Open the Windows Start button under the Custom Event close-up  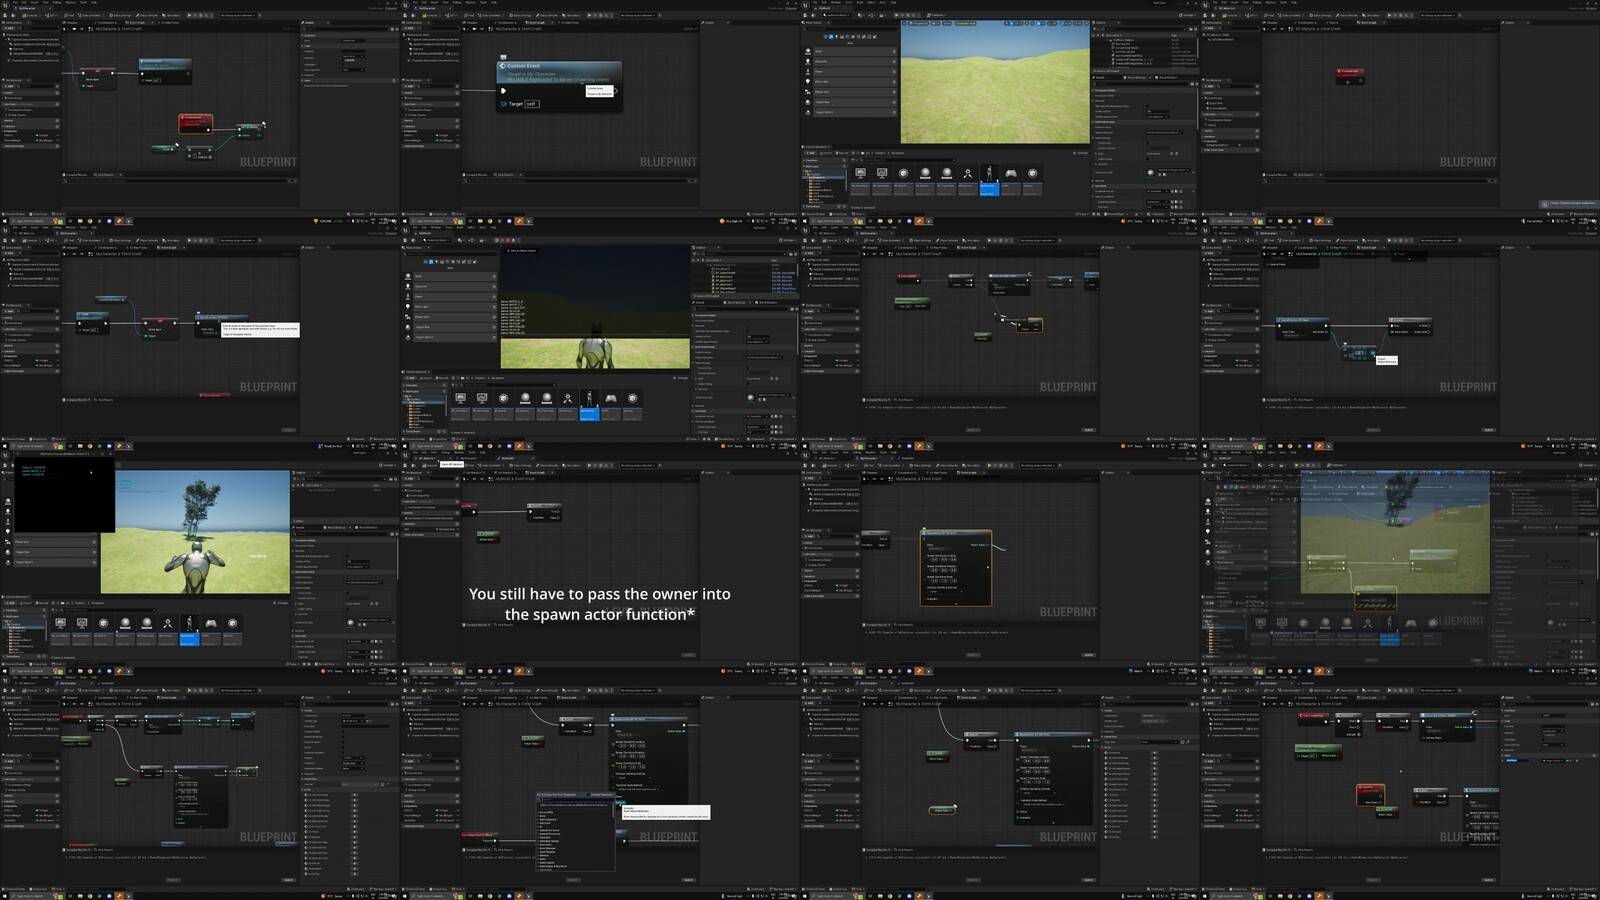(x=405, y=221)
